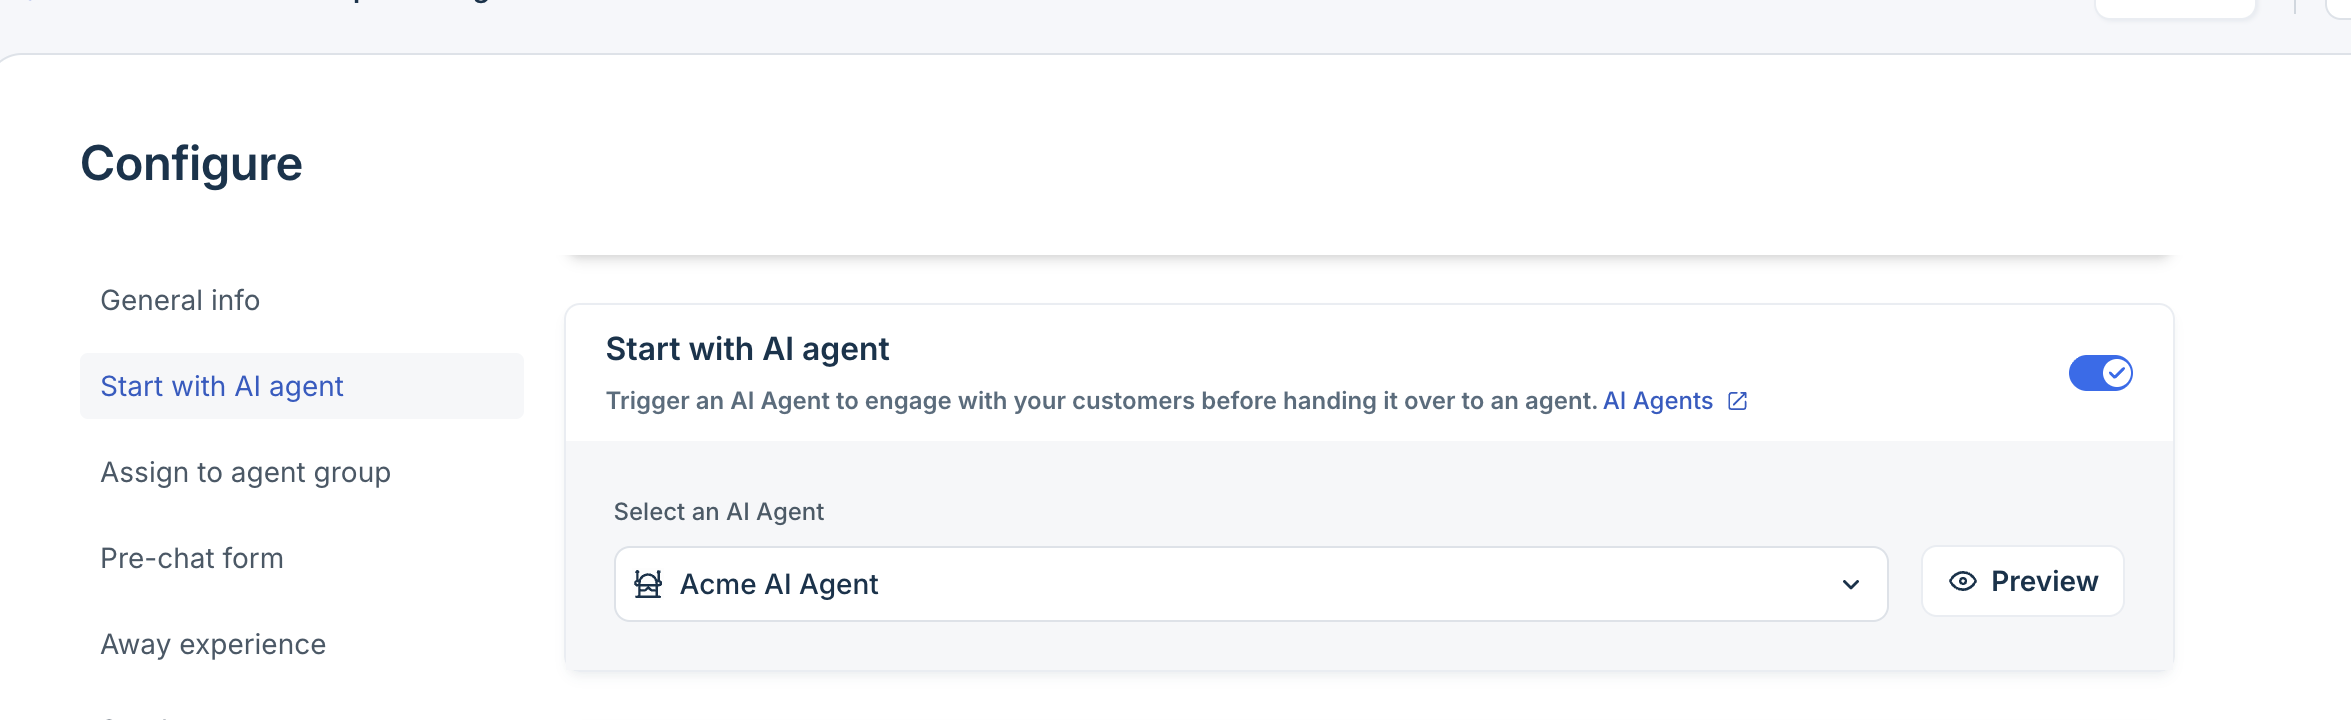This screenshot has width=2351, height=720.
Task: Select the Acme AI Agent text in the combo box
Action: pos(779,584)
